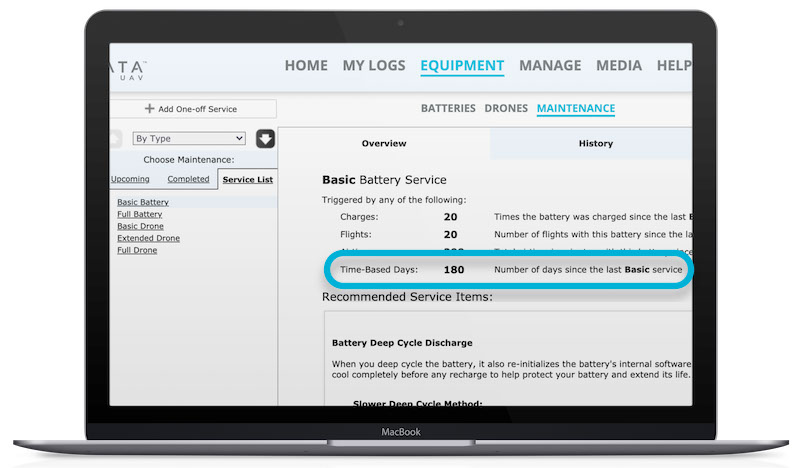Viewport: 800px width, 468px height.
Task: Click the download arrow icon next to By Type
Action: (x=265, y=138)
